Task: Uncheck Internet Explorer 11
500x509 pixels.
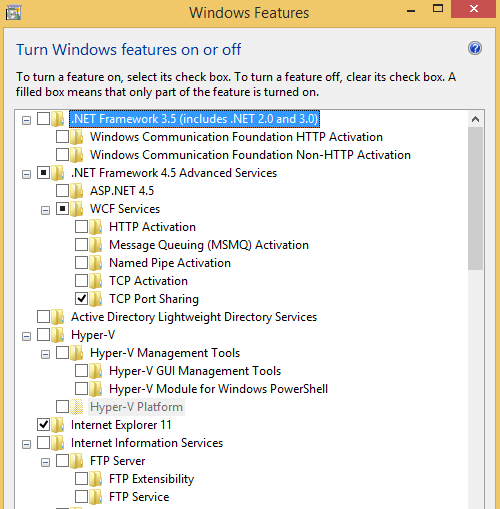Action: click(43, 425)
